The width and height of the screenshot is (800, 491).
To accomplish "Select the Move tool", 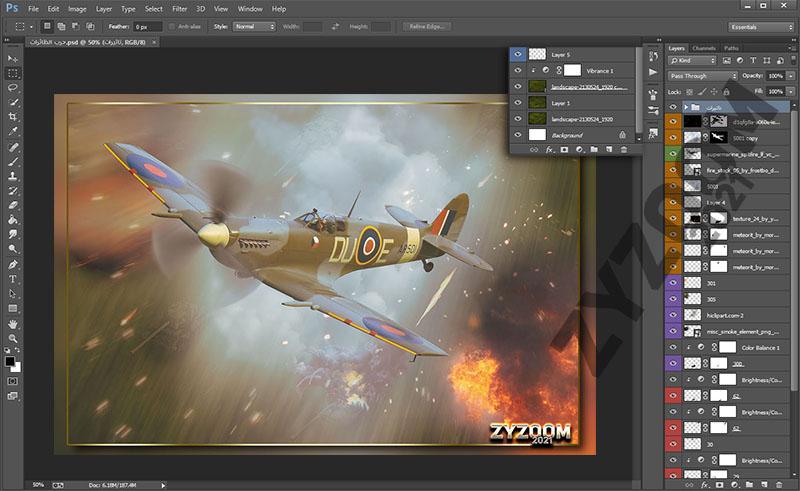I will click(13, 59).
